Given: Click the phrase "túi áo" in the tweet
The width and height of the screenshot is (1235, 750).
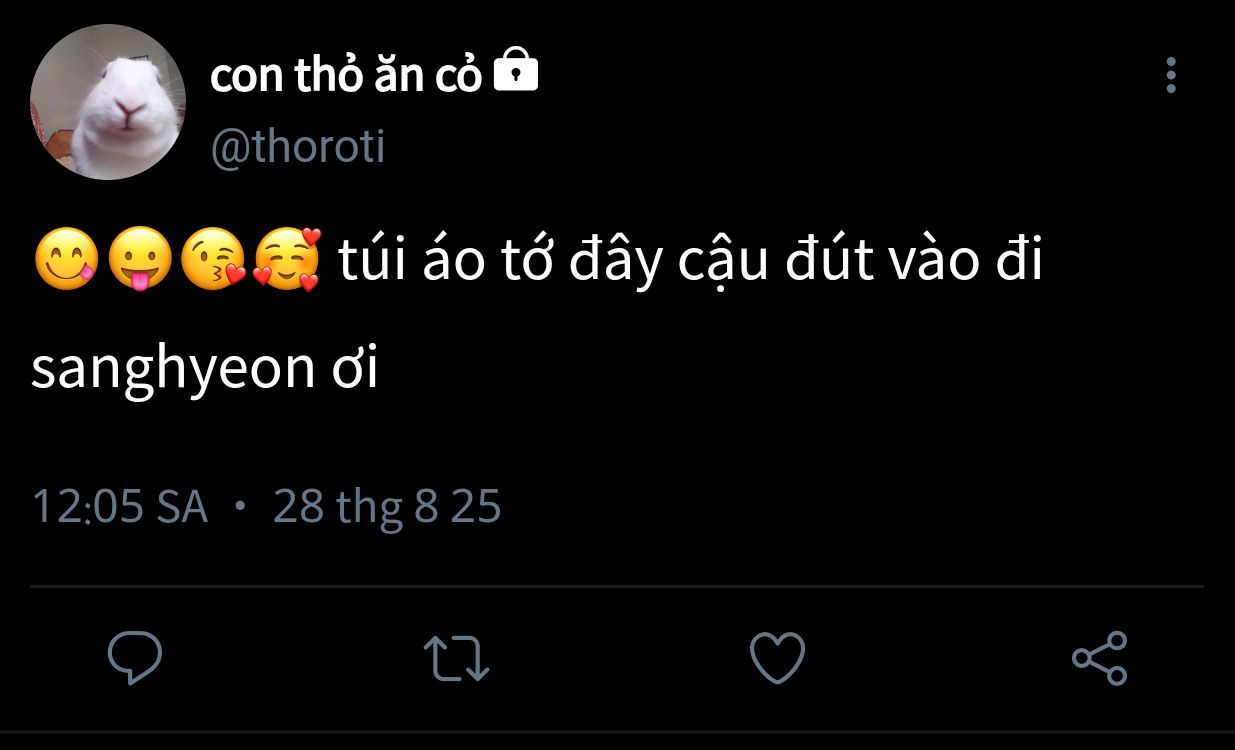Looking at the screenshot, I should pyautogui.click(x=412, y=262).
